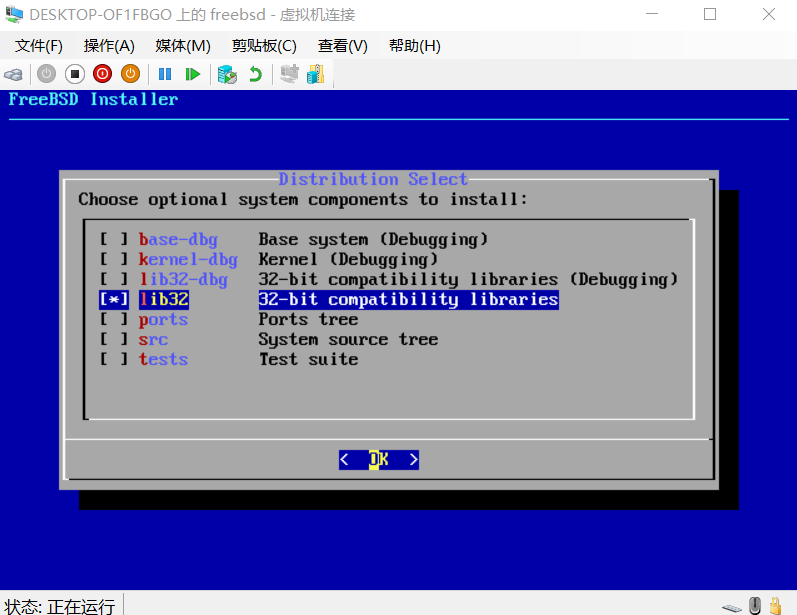Select 'Kernel (Debugging)' description text
The width and height of the screenshot is (797, 615).
pos(348,259)
